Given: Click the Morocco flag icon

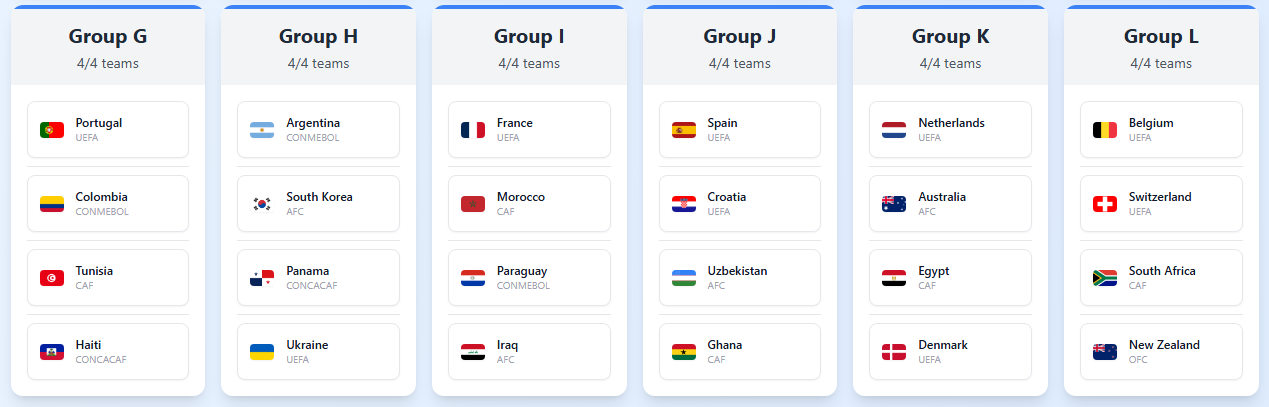Looking at the screenshot, I should (x=473, y=204).
